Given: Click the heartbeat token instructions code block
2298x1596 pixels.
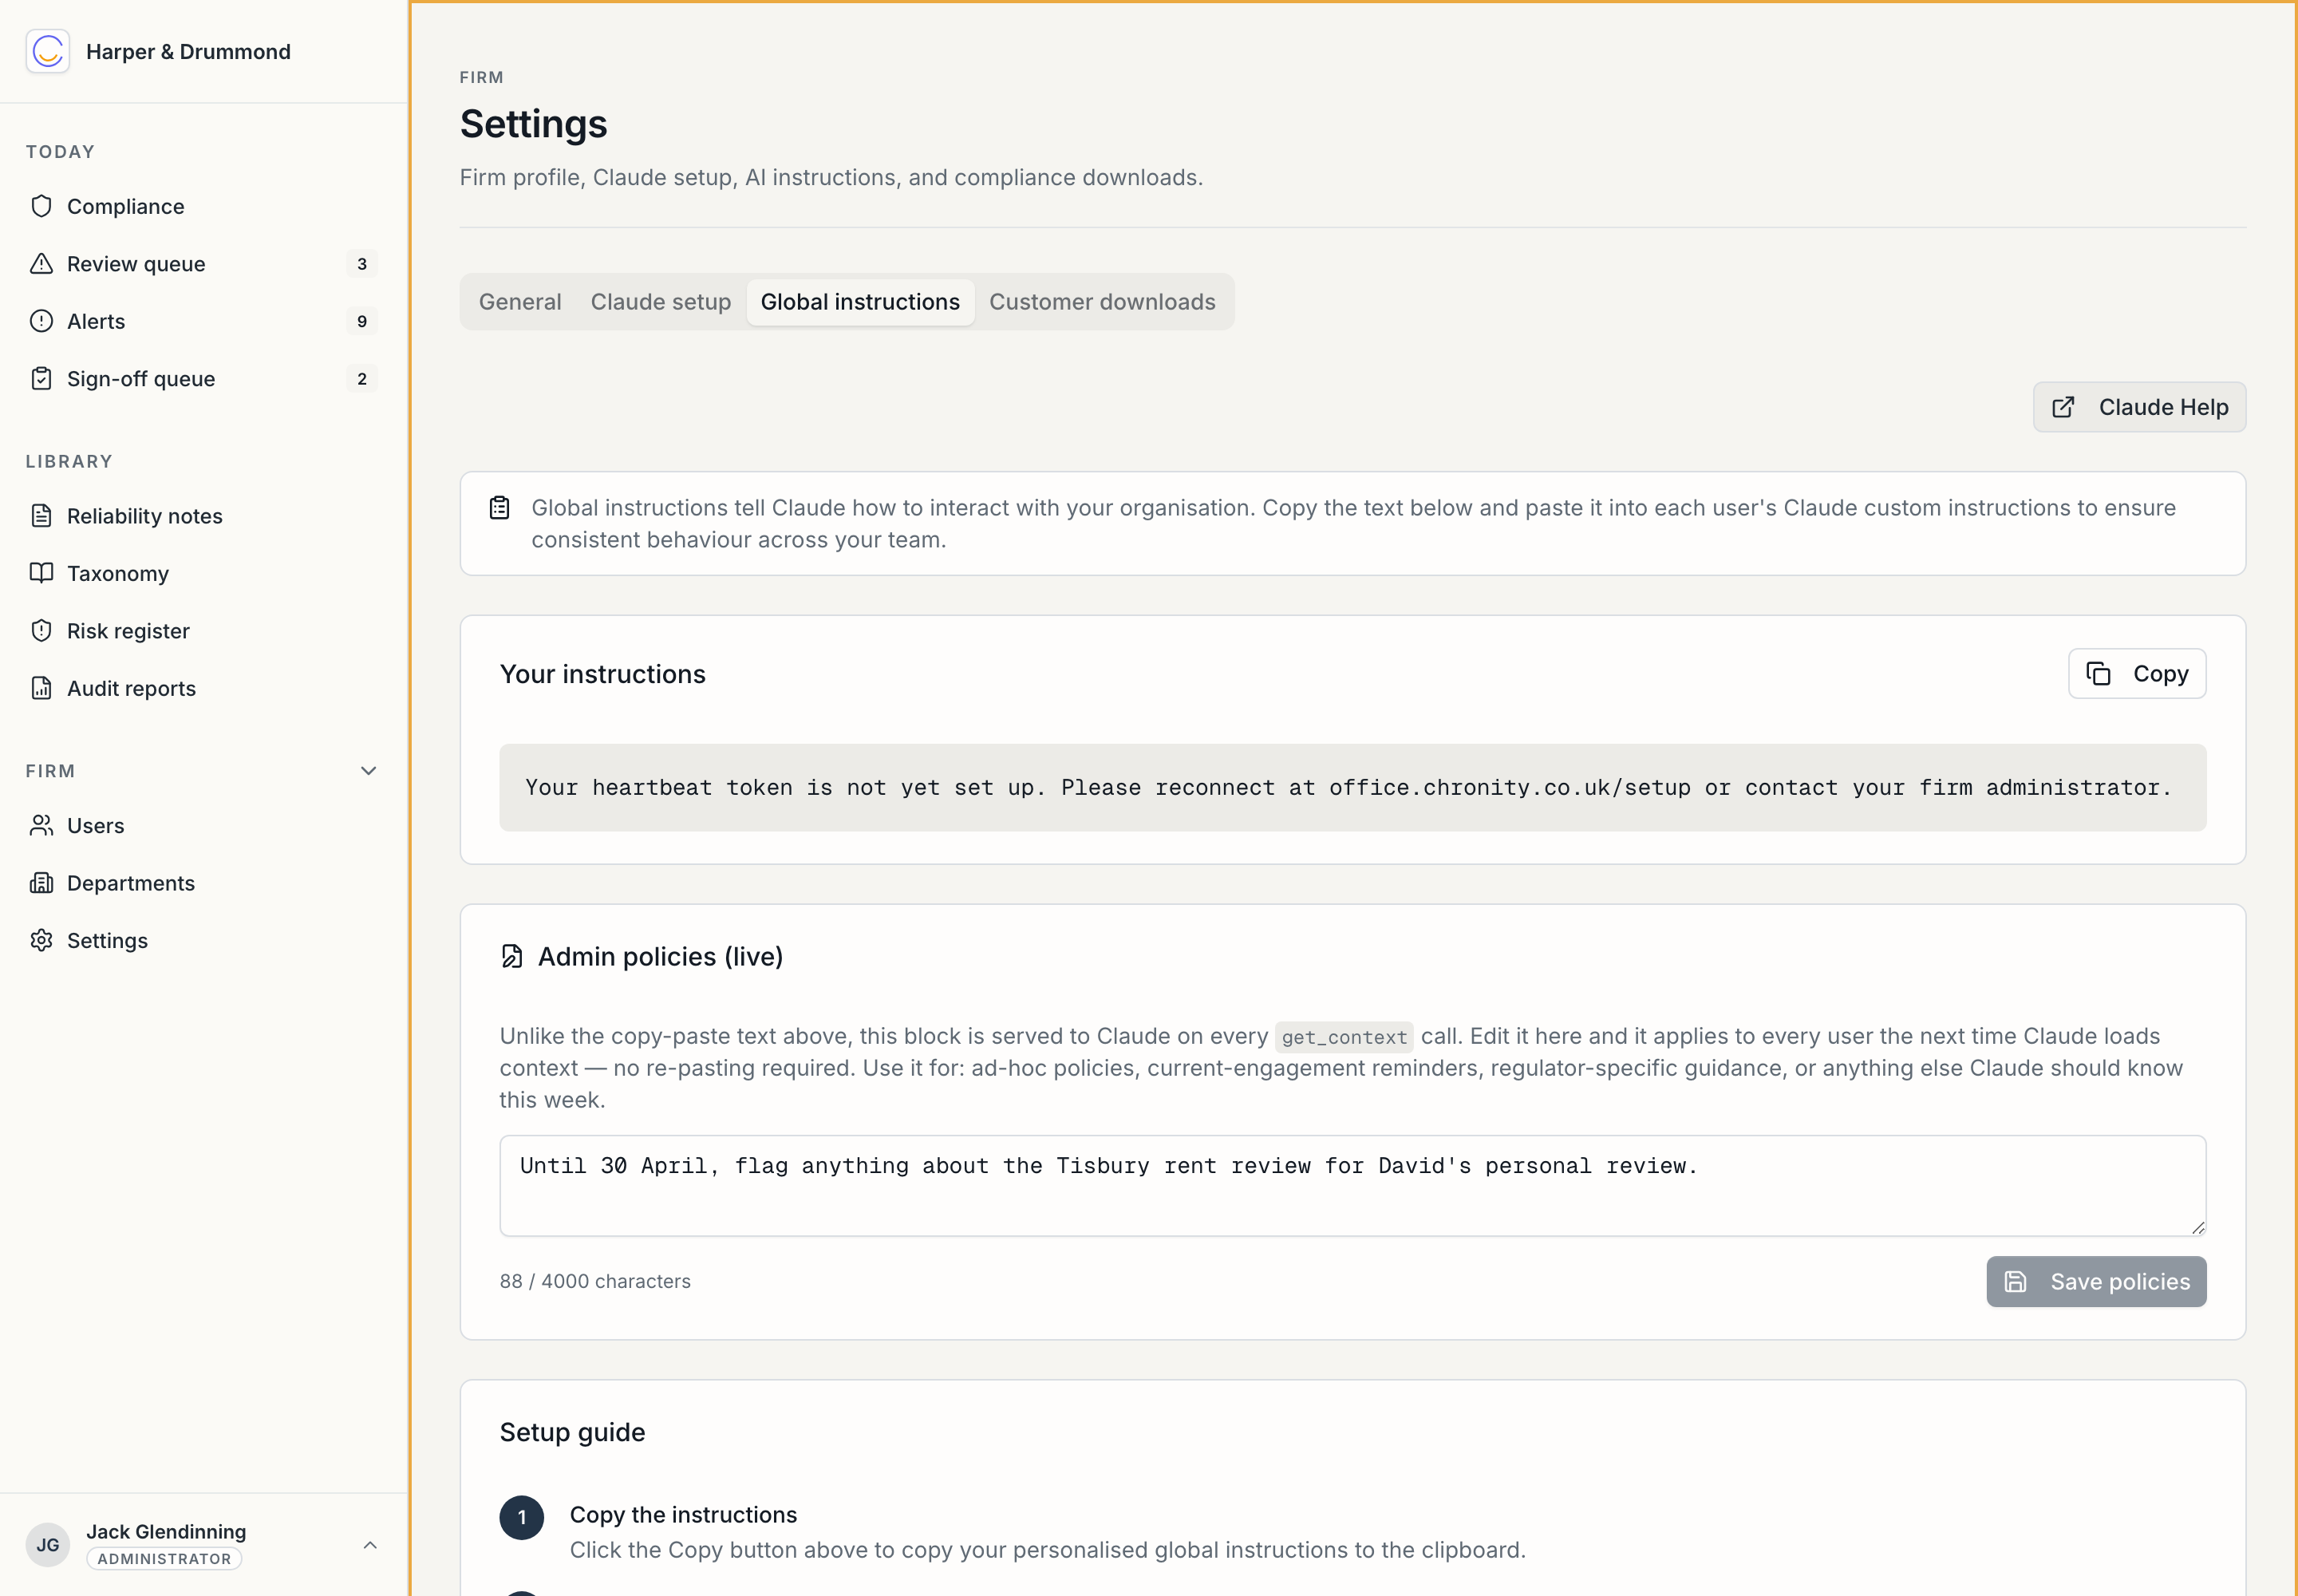Looking at the screenshot, I should pyautogui.click(x=1352, y=787).
